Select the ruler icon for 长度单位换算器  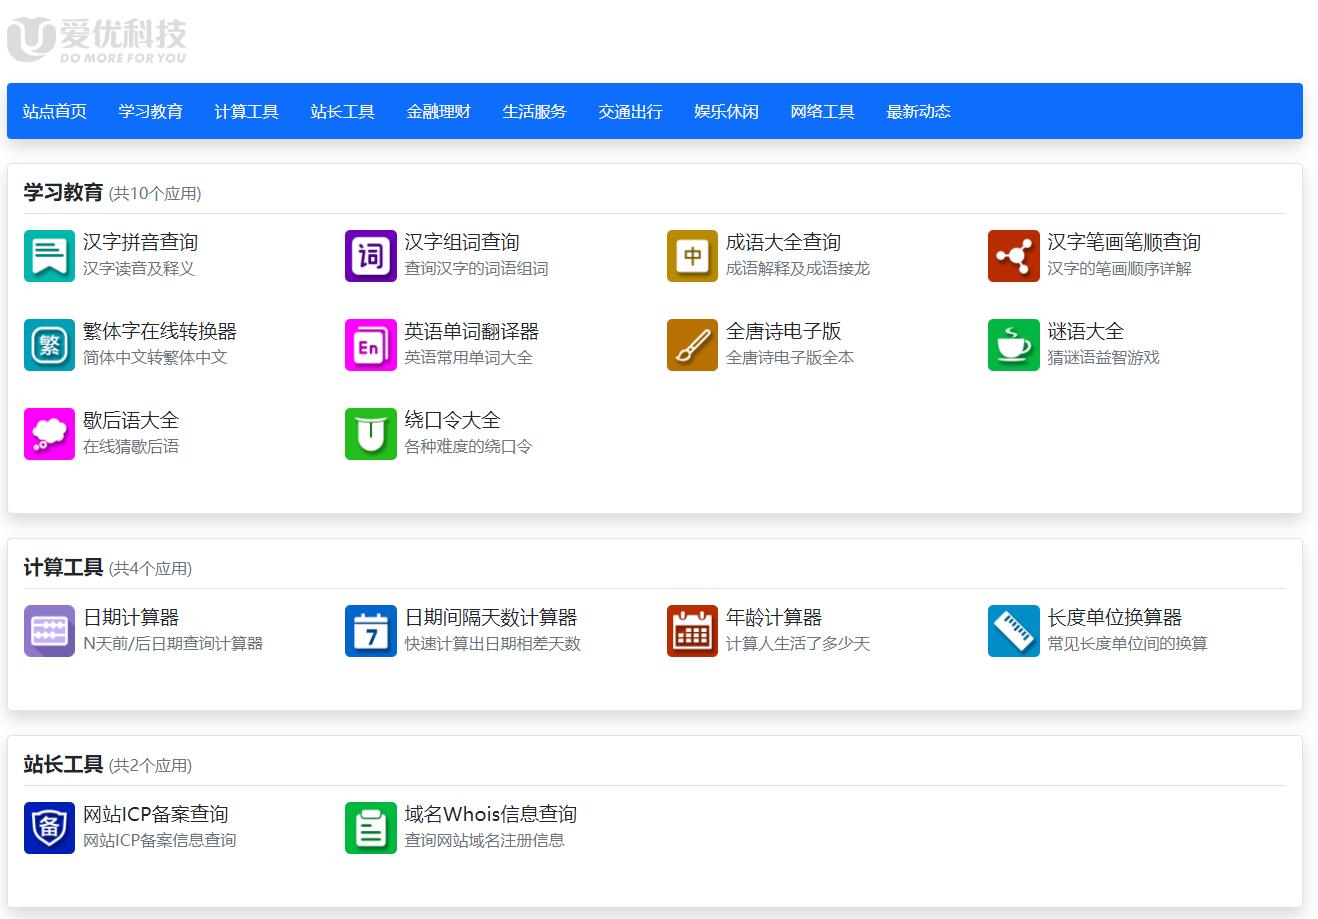tap(1013, 631)
